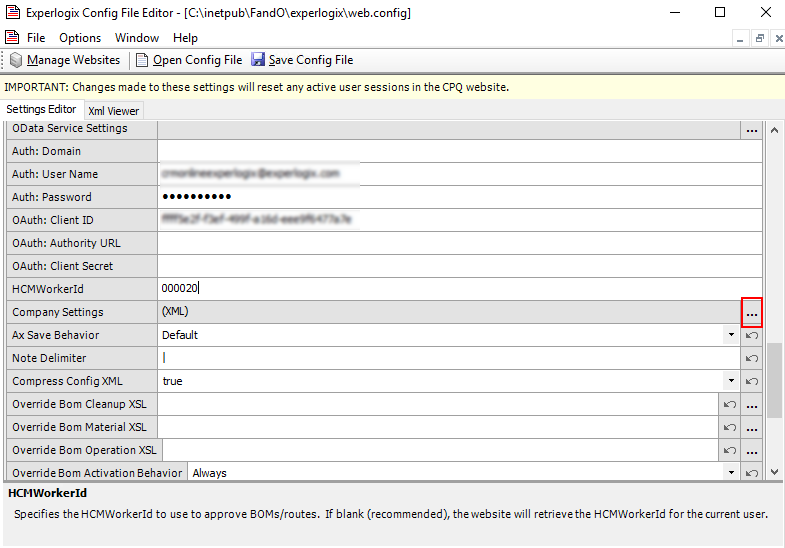This screenshot has height=548, width=785.
Task: Click the OAuth: Client Secret field
Action: point(460,266)
